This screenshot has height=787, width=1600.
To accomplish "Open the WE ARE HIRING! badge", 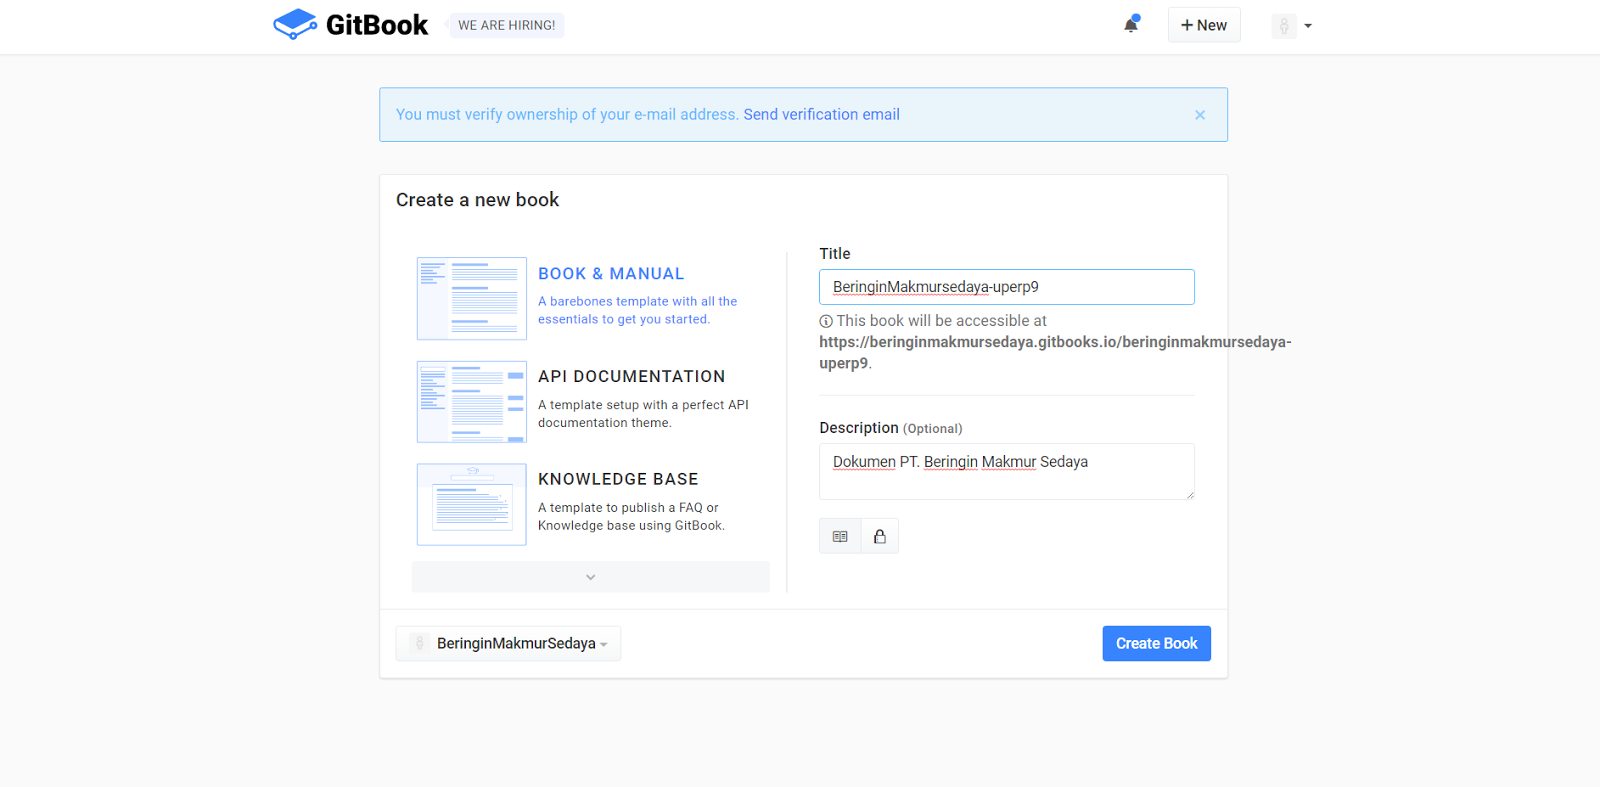I will 507,25.
